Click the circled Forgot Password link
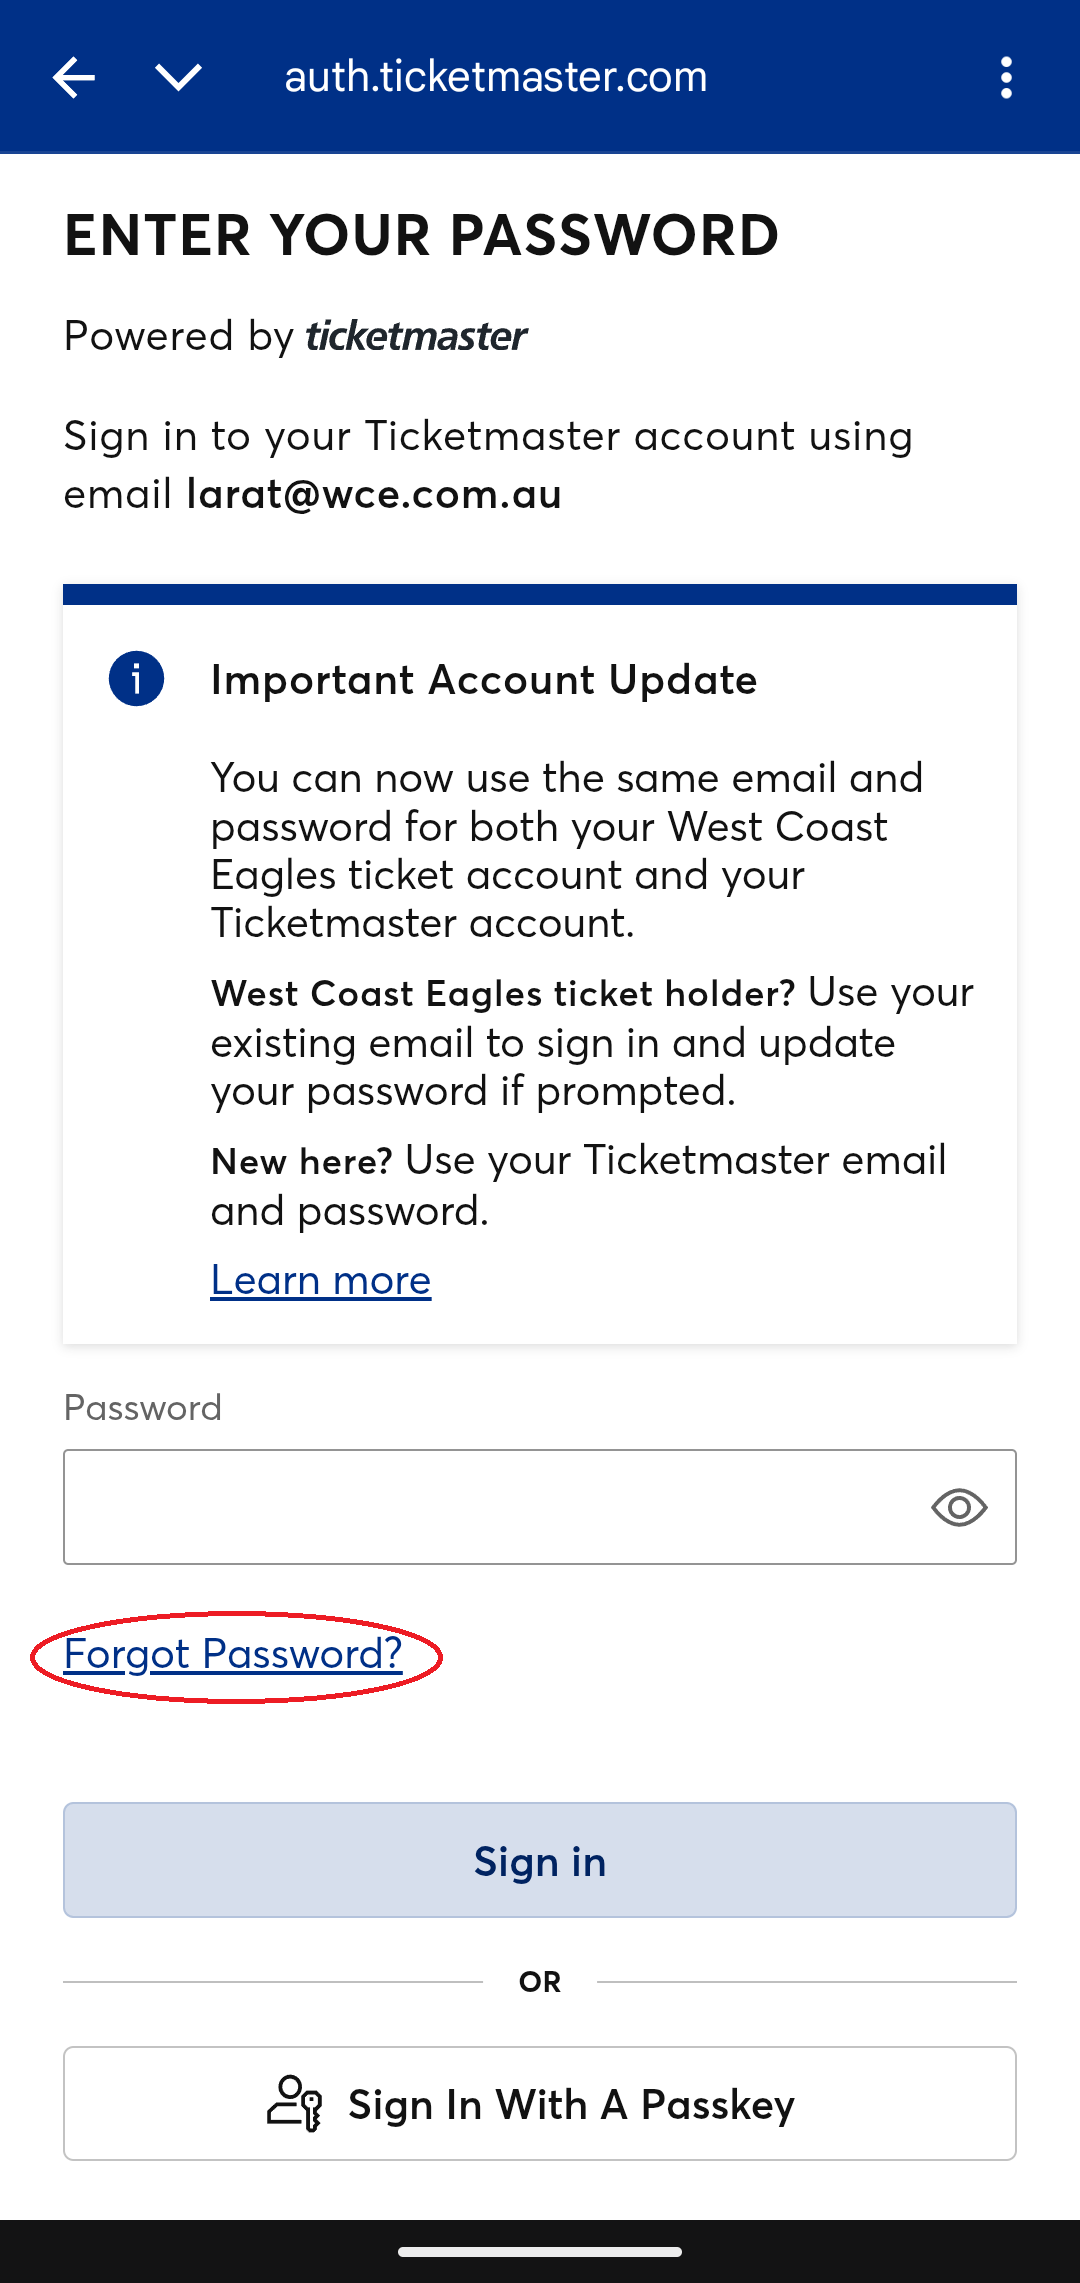This screenshot has height=2283, width=1080. point(232,1655)
